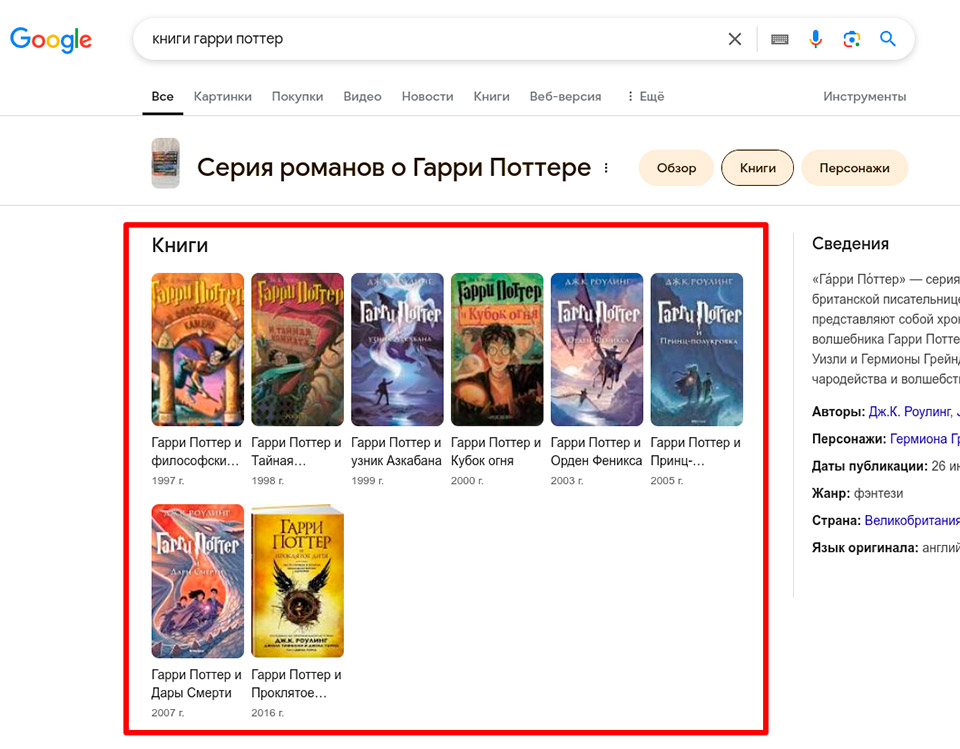Click the year '2003 г.'
The width and height of the screenshot is (960, 749).
click(567, 481)
